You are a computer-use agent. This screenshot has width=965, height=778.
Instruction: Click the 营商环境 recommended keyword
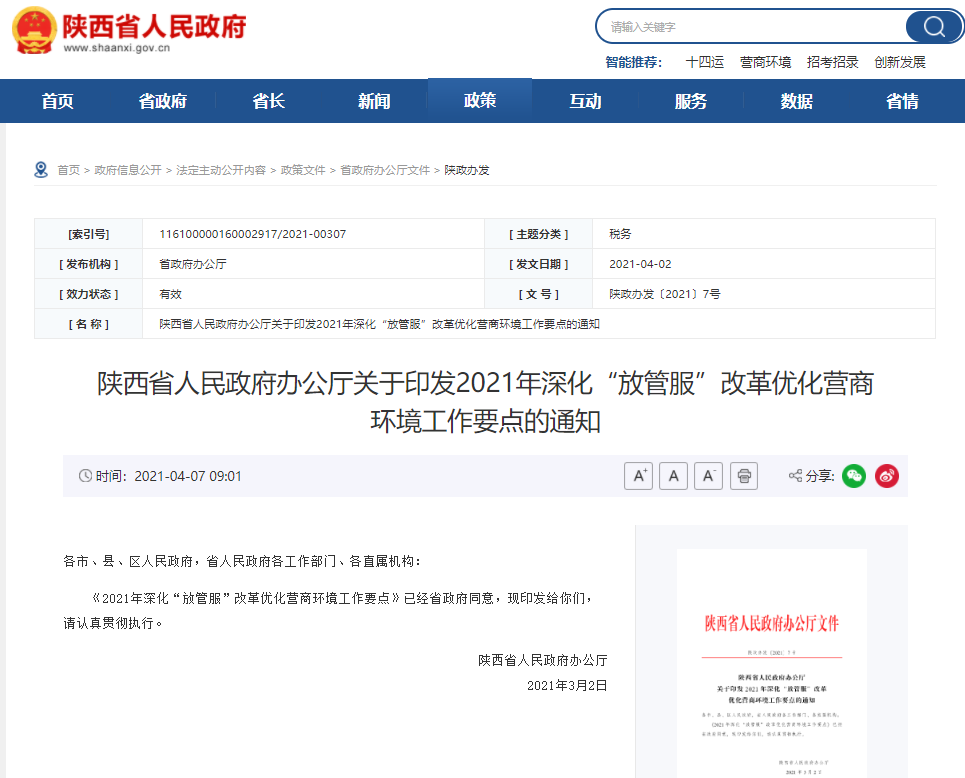765,62
